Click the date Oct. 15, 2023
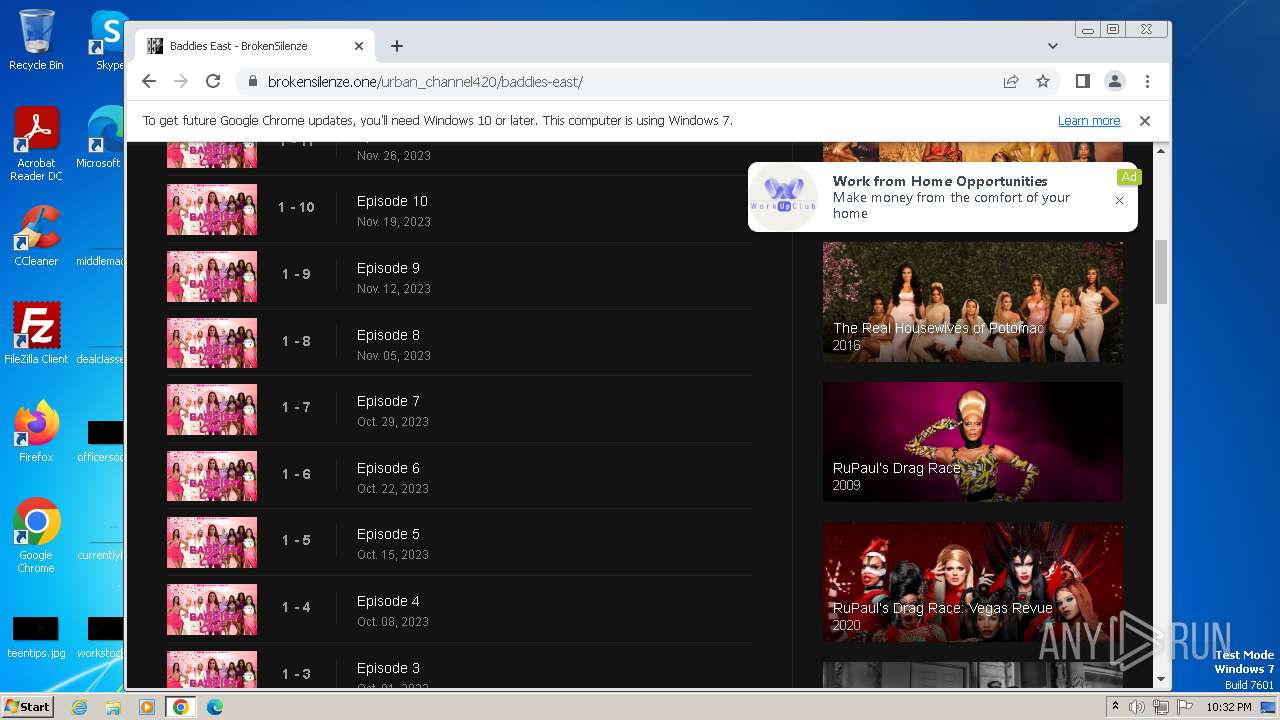This screenshot has height=720, width=1280. pyautogui.click(x=393, y=555)
